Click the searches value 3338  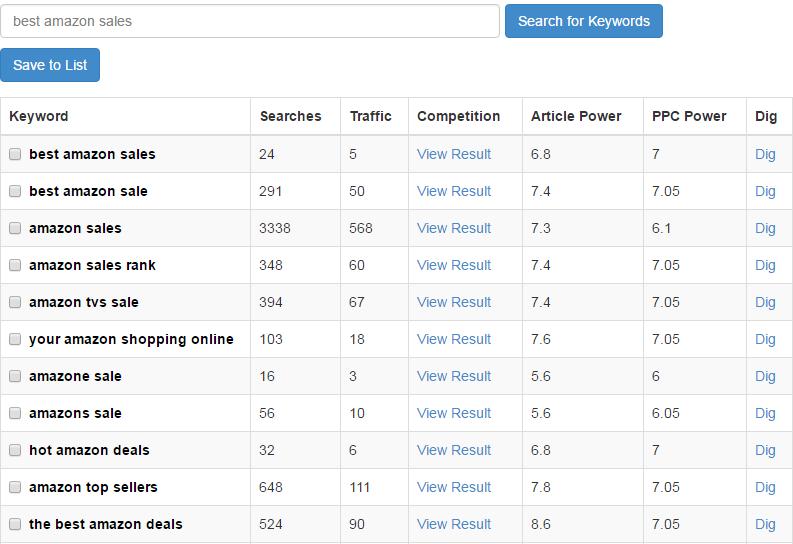click(275, 228)
